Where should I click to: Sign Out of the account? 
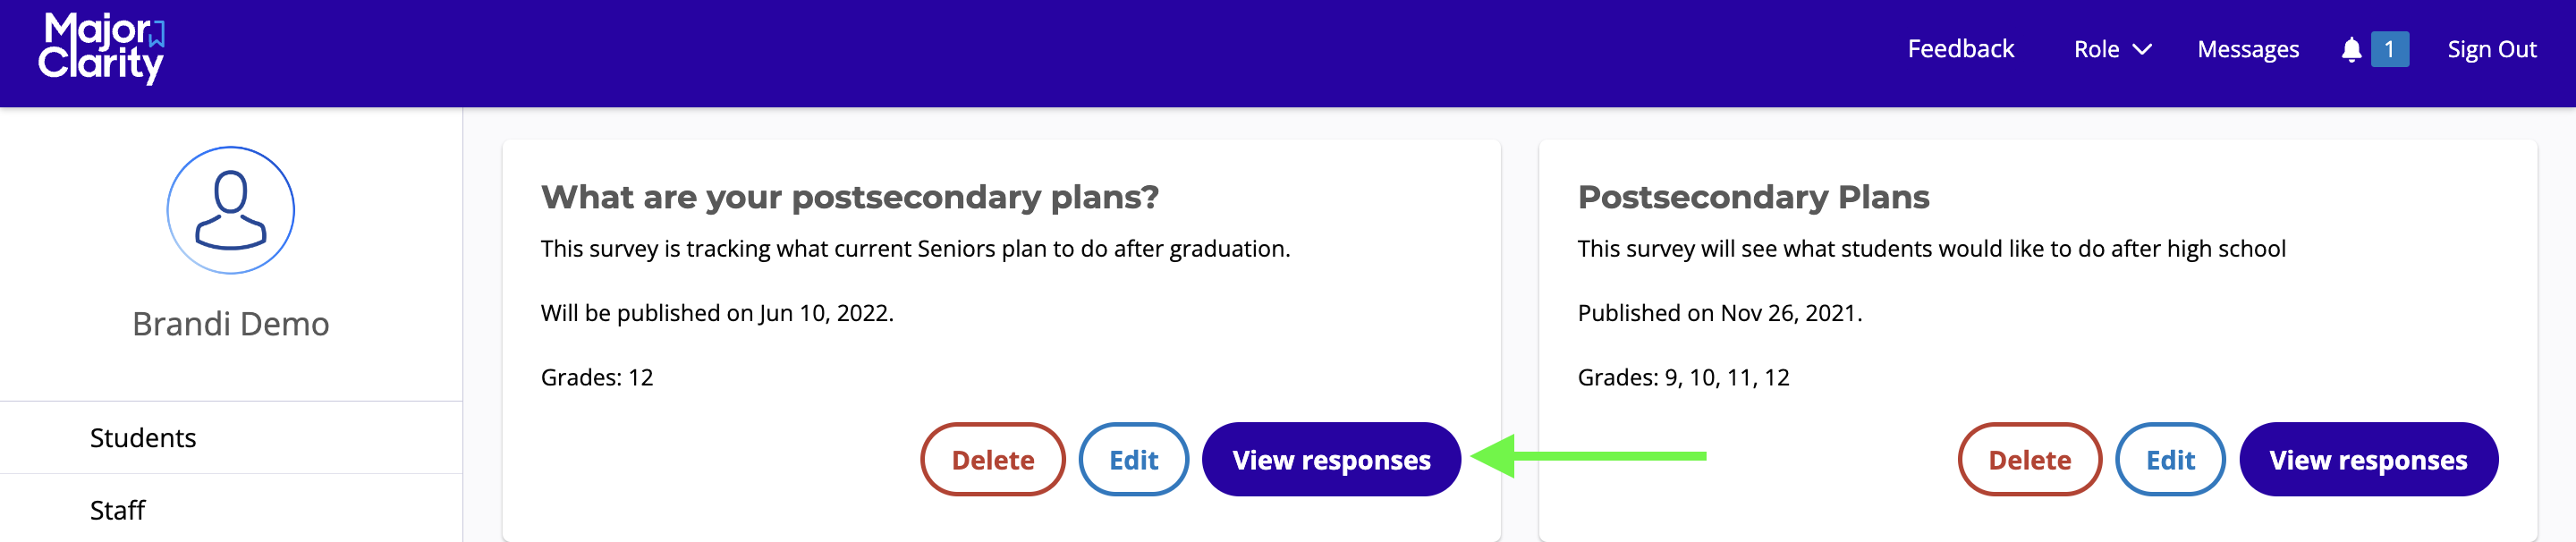[x=2491, y=49]
